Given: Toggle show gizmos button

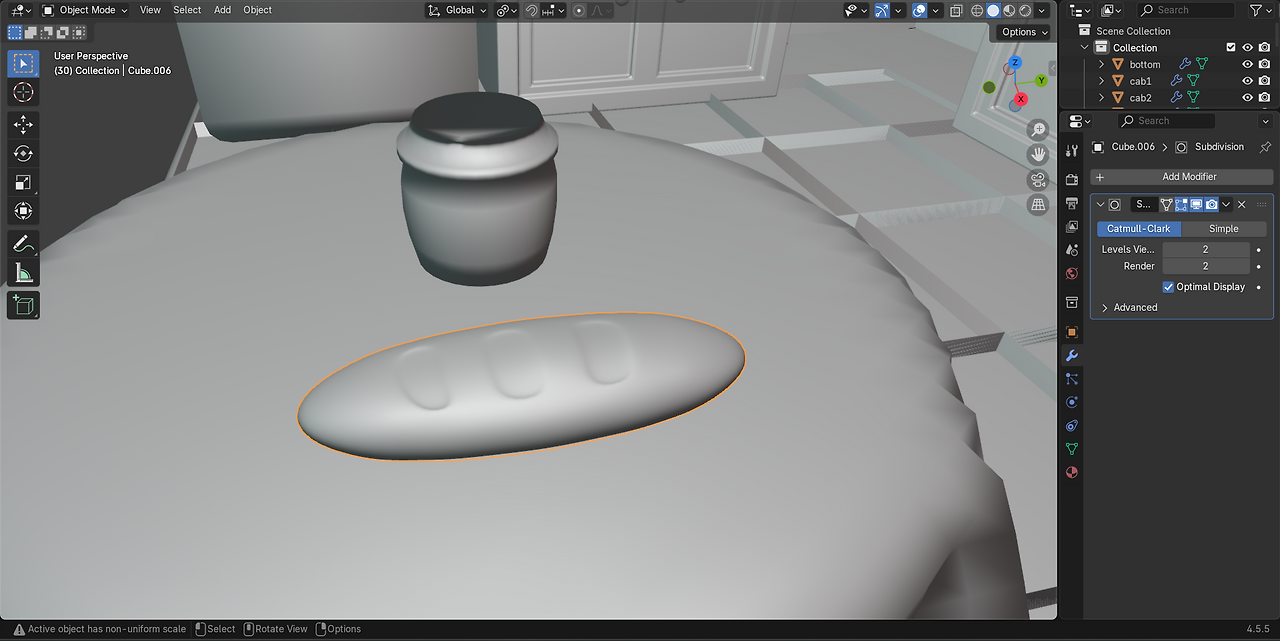Looking at the screenshot, I should 882,10.
